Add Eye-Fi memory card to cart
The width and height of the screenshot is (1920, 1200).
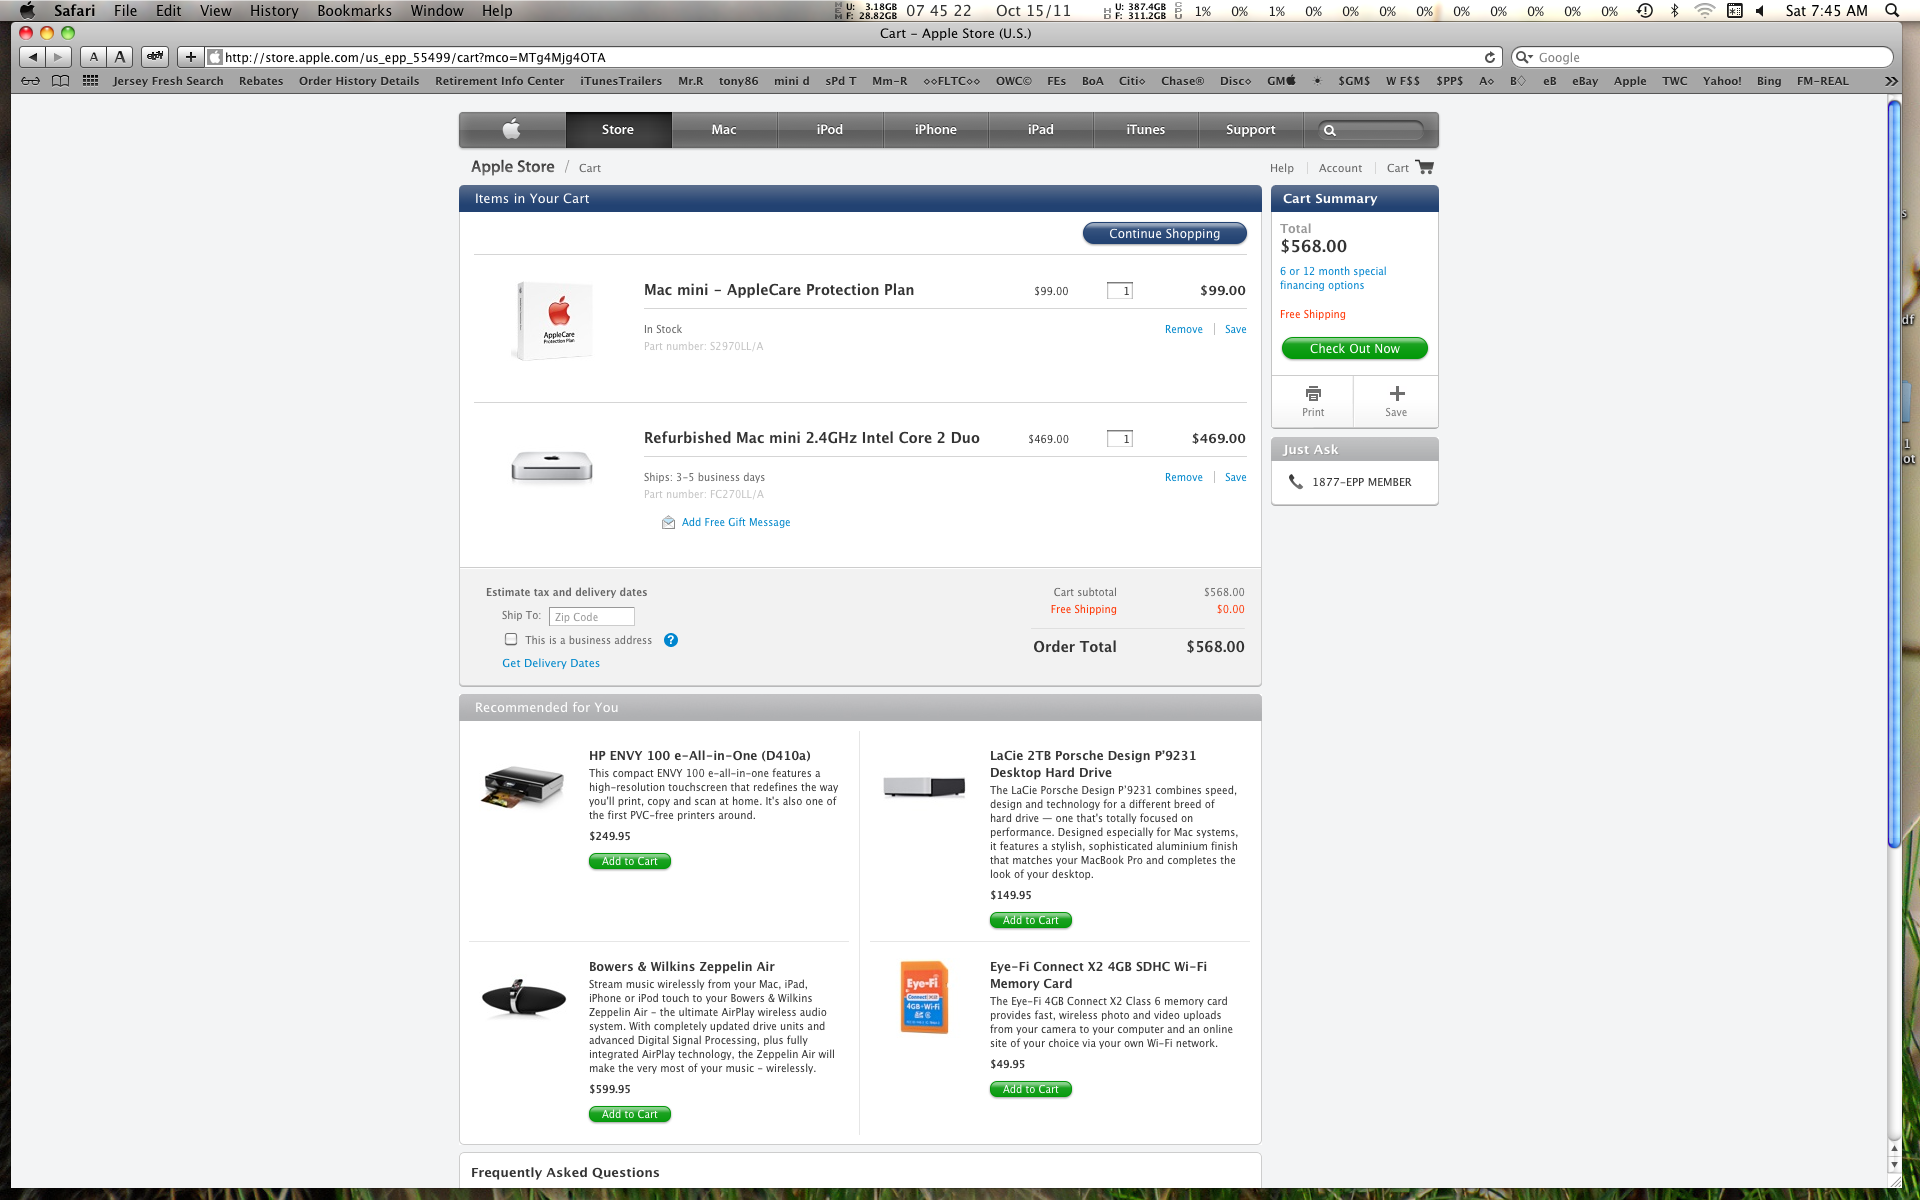click(x=1031, y=1090)
